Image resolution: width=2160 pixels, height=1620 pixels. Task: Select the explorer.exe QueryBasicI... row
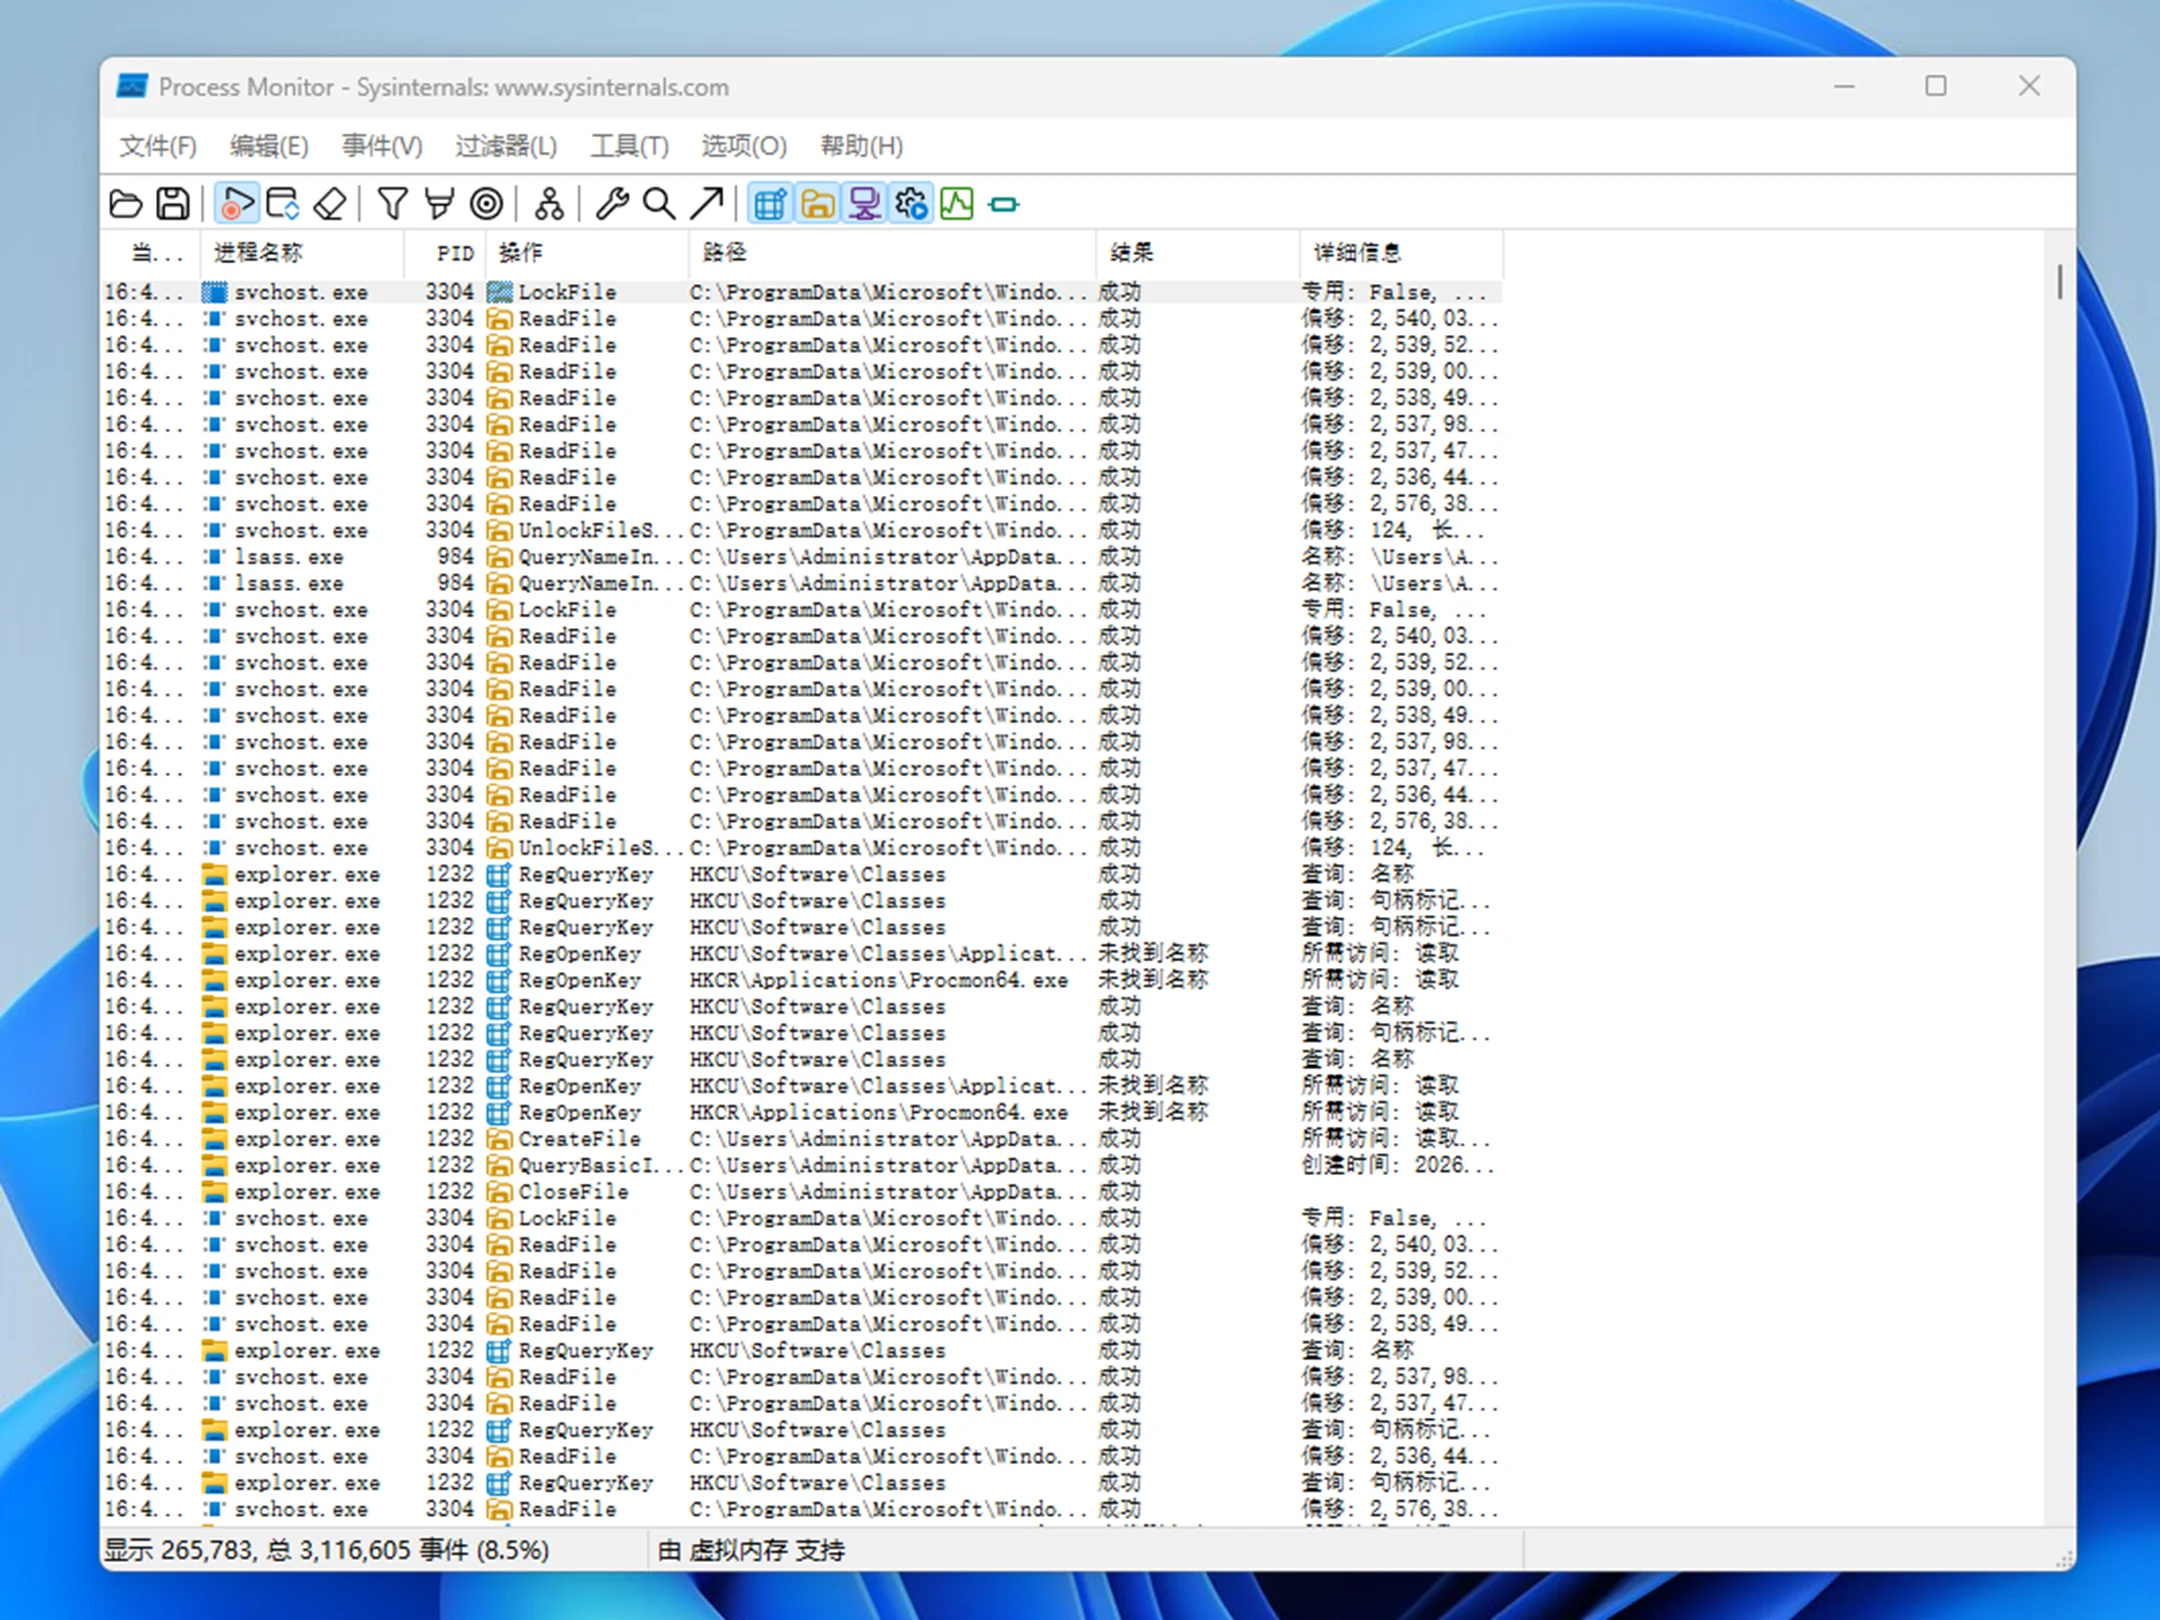click(802, 1165)
